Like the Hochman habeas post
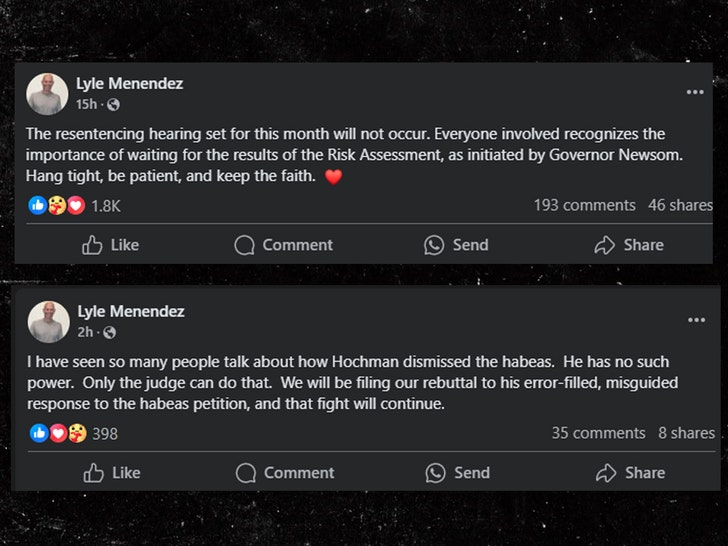Image resolution: width=728 pixels, height=546 pixels. (x=111, y=473)
